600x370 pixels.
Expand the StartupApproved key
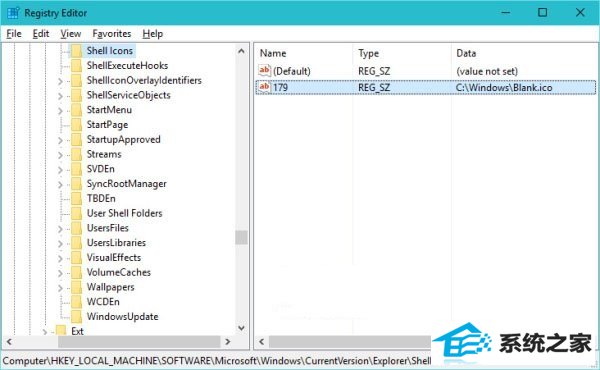coord(60,140)
